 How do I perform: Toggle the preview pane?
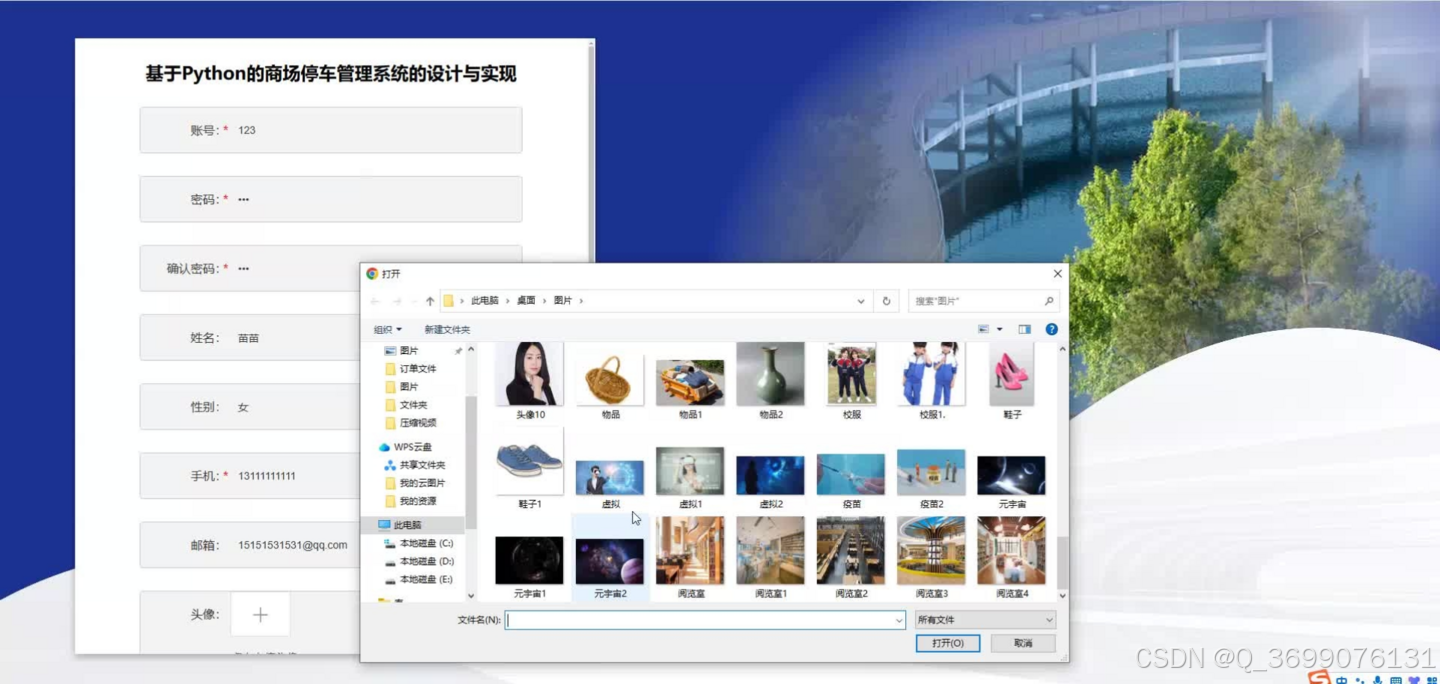click(x=1024, y=329)
